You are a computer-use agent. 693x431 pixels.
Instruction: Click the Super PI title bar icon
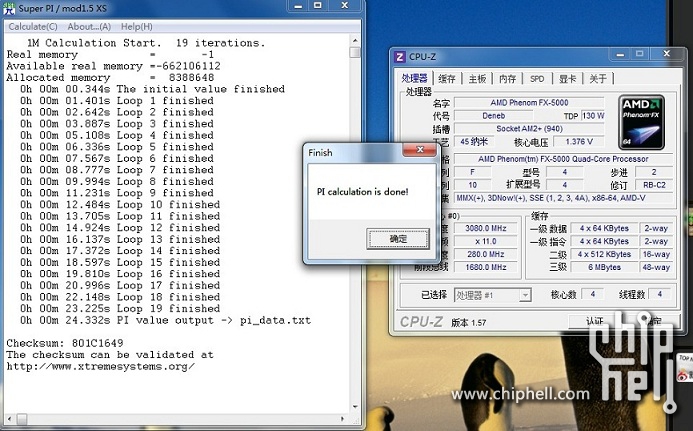pos(9,8)
